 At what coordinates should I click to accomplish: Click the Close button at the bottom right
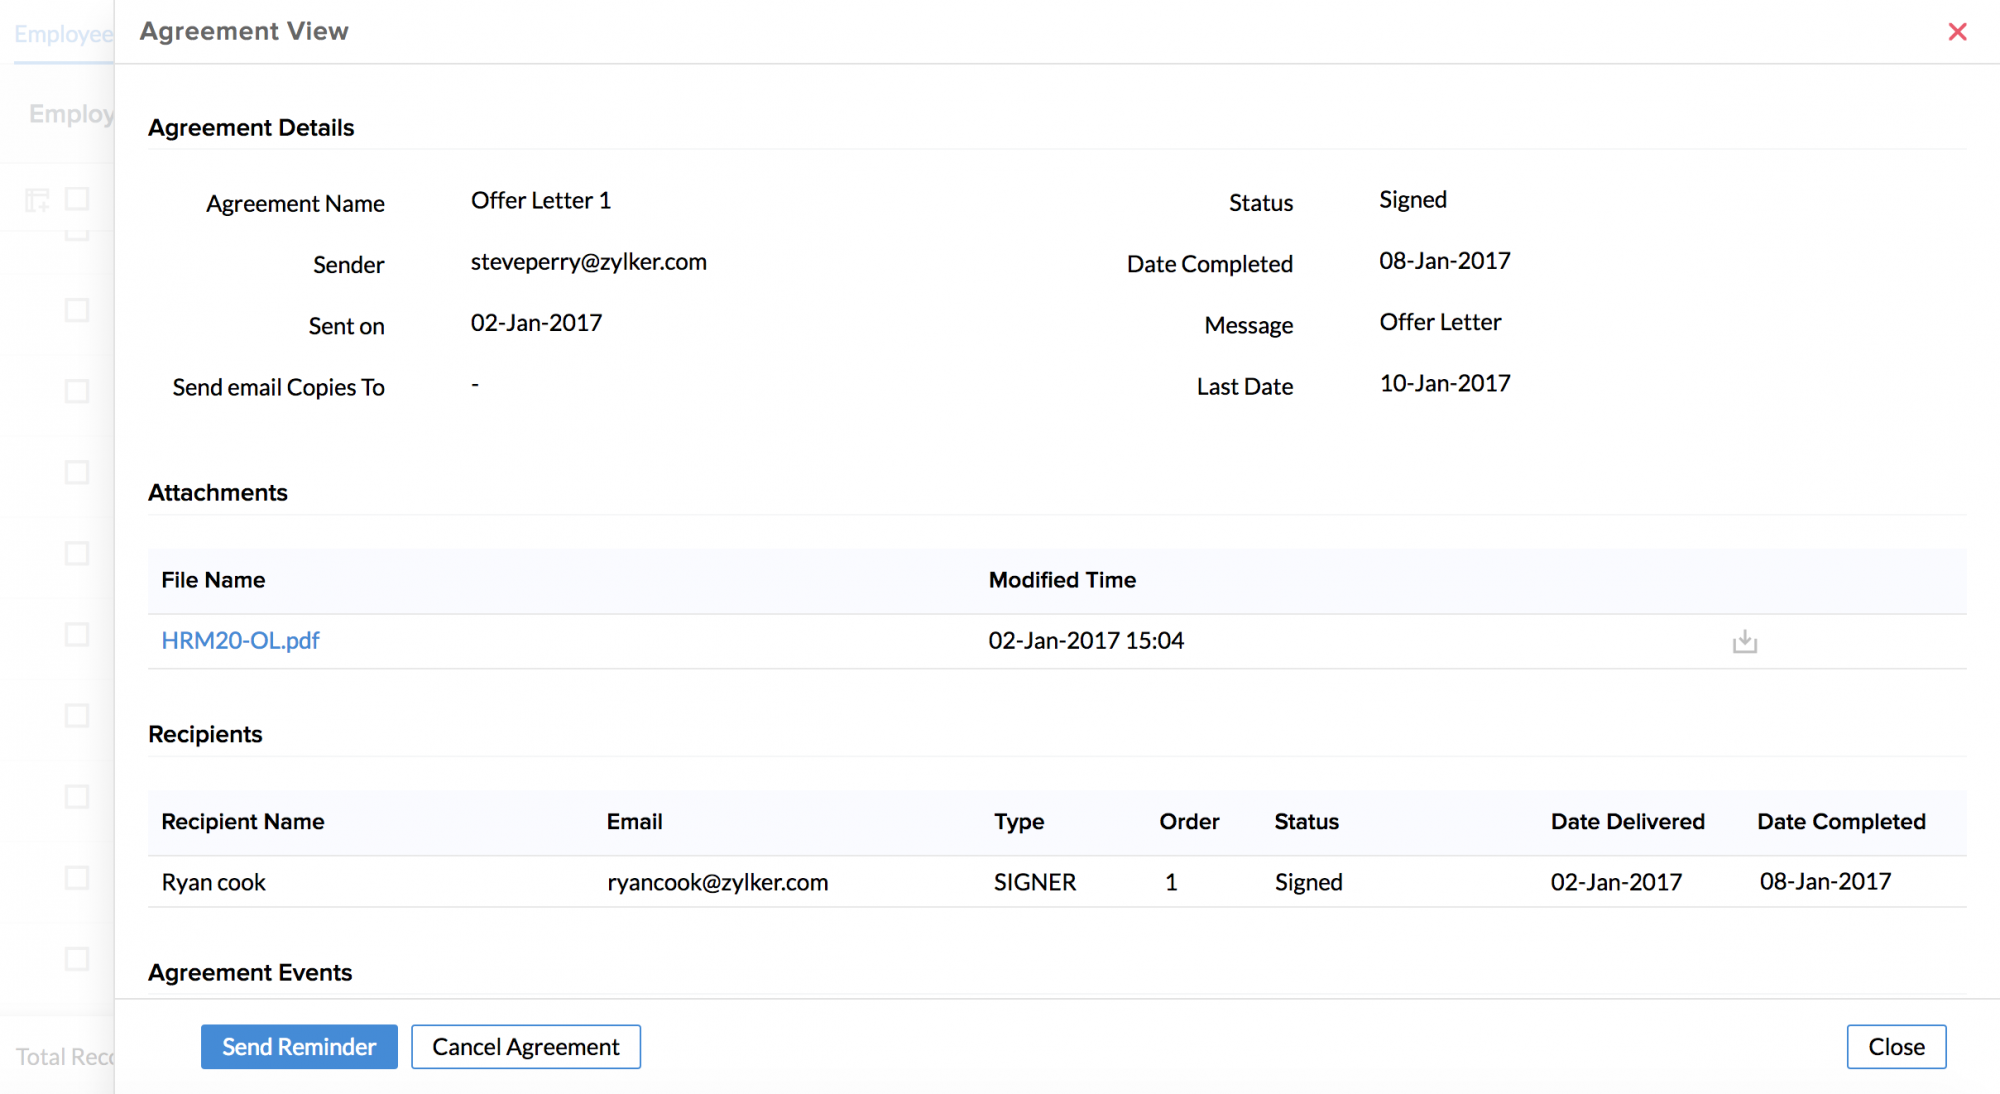pos(1895,1046)
